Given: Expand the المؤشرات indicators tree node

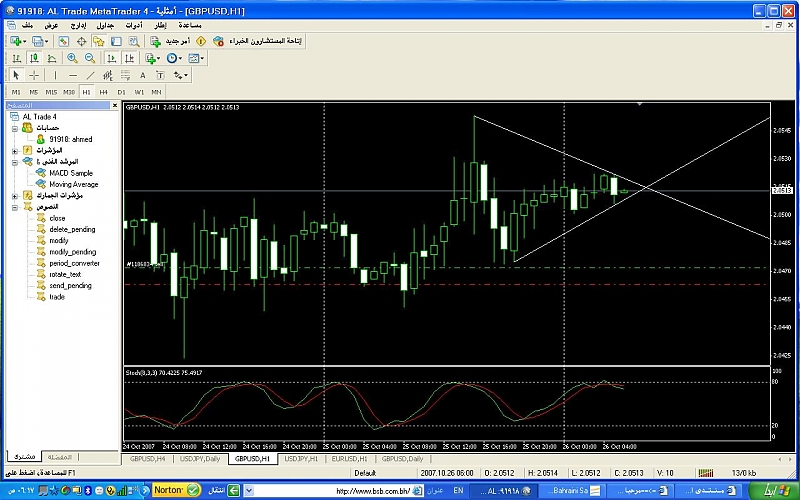Looking at the screenshot, I should point(15,151).
